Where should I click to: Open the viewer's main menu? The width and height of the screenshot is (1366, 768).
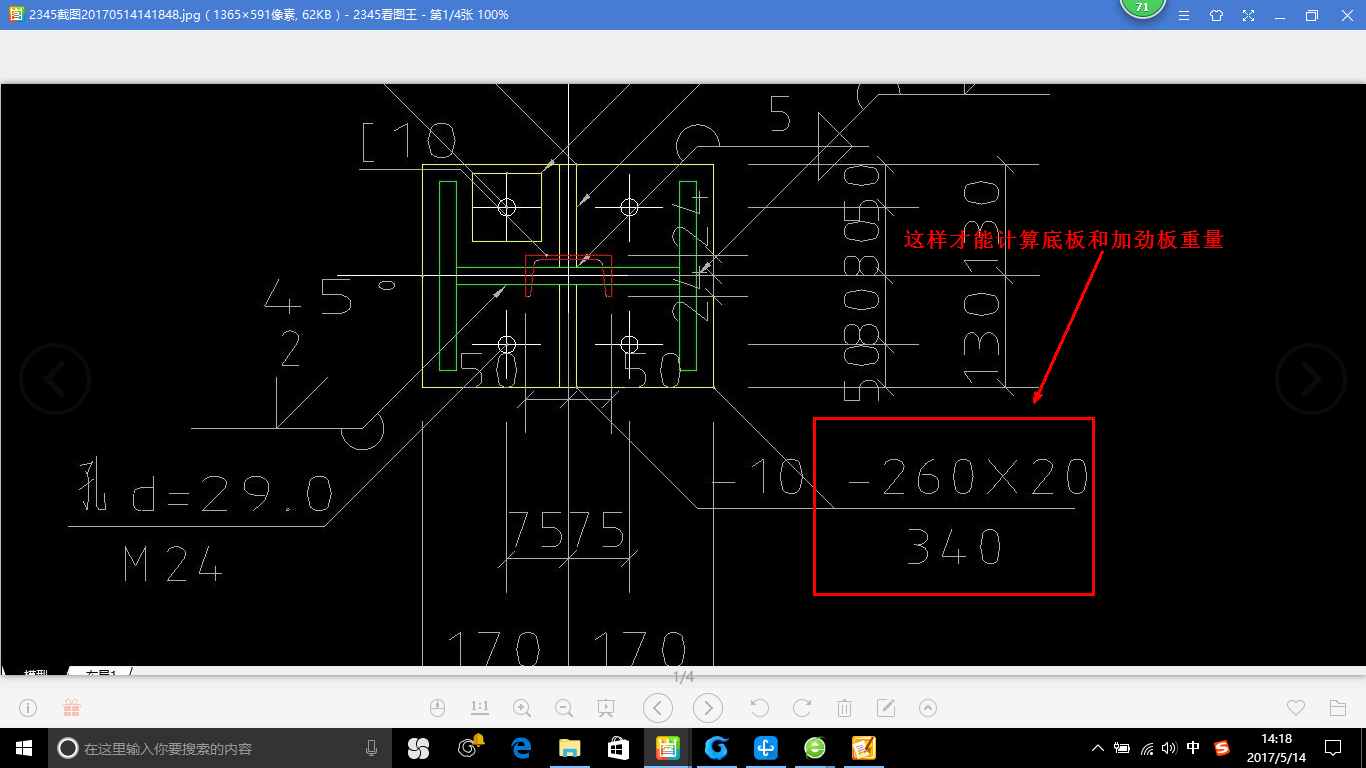pos(1184,15)
